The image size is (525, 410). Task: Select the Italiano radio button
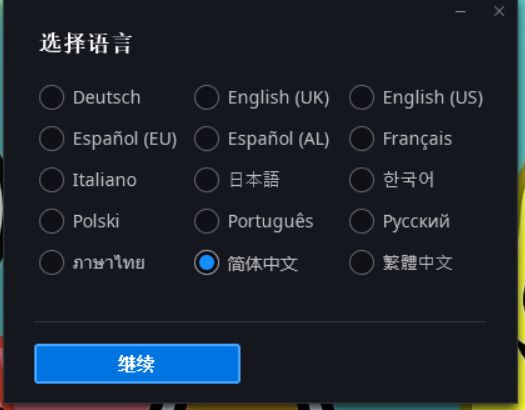(x=52, y=180)
